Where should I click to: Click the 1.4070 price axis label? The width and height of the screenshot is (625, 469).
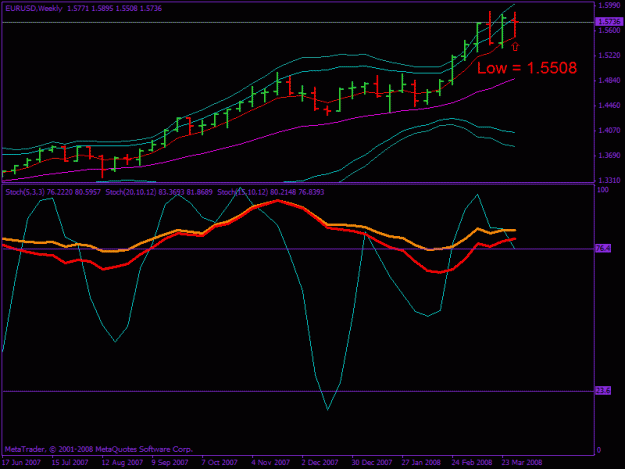click(x=609, y=130)
